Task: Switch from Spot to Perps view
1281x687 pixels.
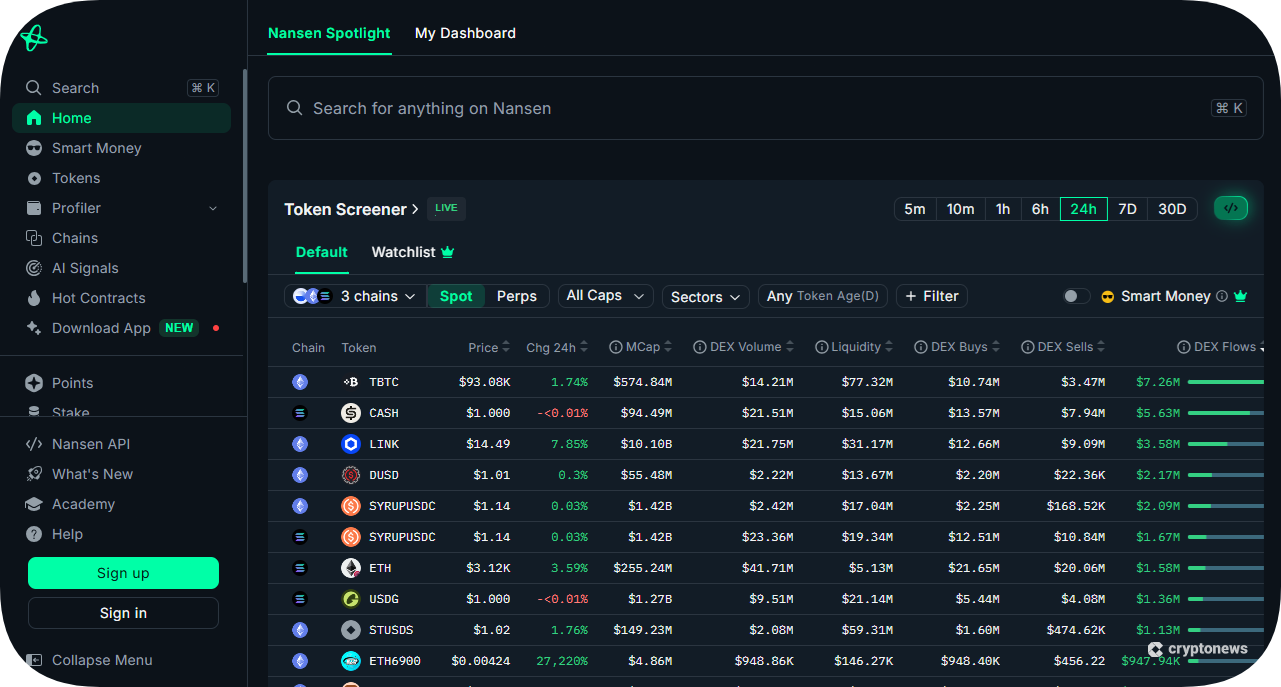Action: 517,296
